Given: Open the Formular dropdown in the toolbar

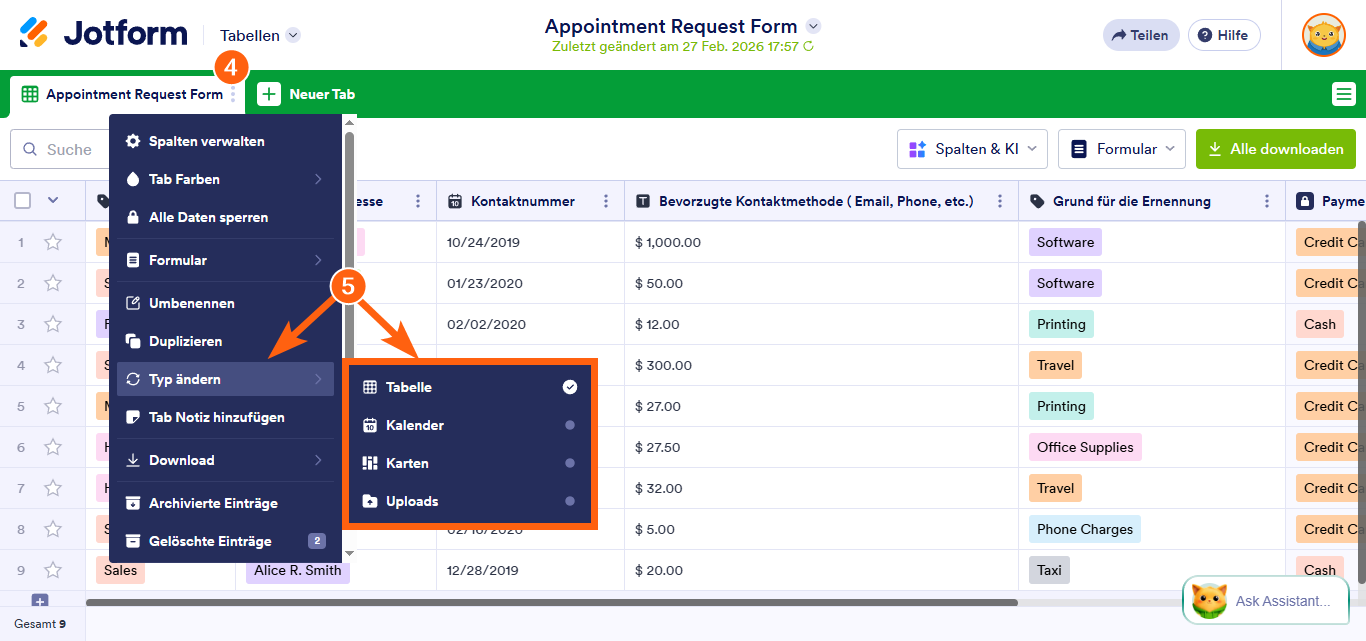Looking at the screenshot, I should click(1121, 149).
